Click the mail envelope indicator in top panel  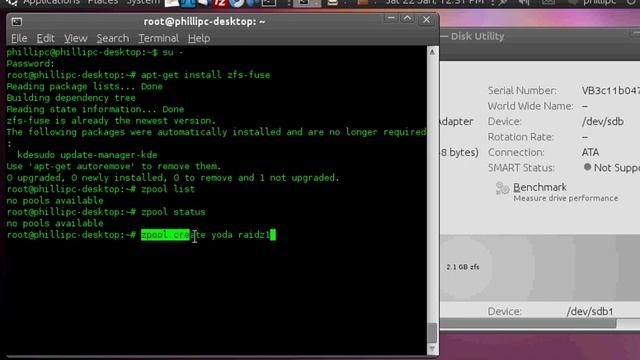(548, 2)
